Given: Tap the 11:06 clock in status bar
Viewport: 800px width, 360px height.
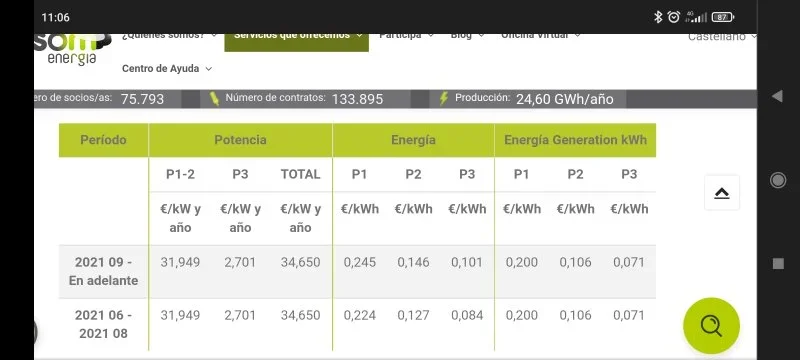Looking at the screenshot, I should (56, 17).
